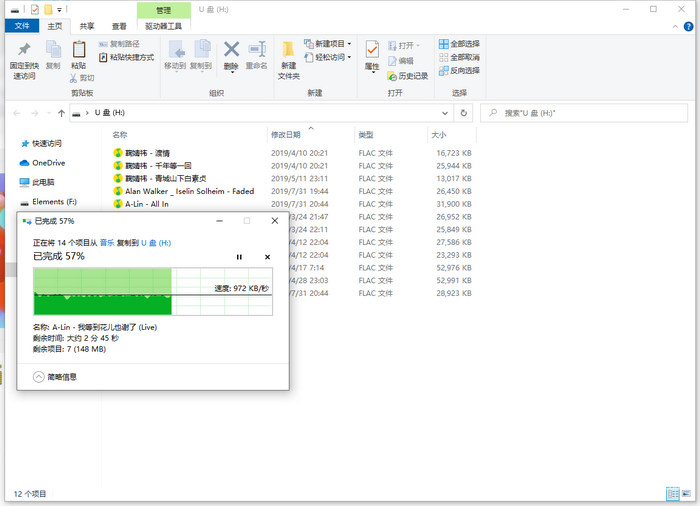Viewport: 700px width, 506px height.
Task: Click the address bar path U disk (H:)
Action: pyautogui.click(x=109, y=113)
